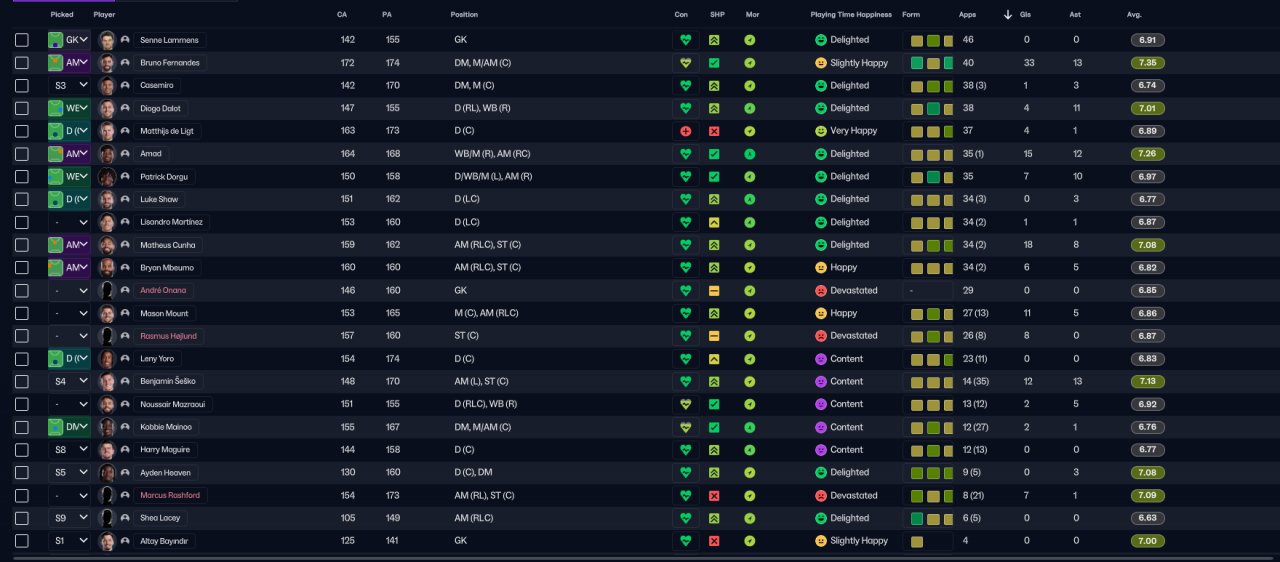This screenshot has height=562, width=1280.
Task: Click the pitch position icon in Senne Lammens' row
Action: click(x=56, y=40)
